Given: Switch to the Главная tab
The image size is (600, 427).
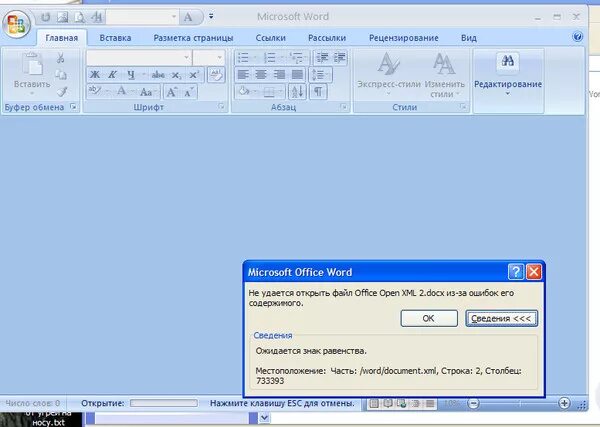Looking at the screenshot, I should [x=62, y=38].
